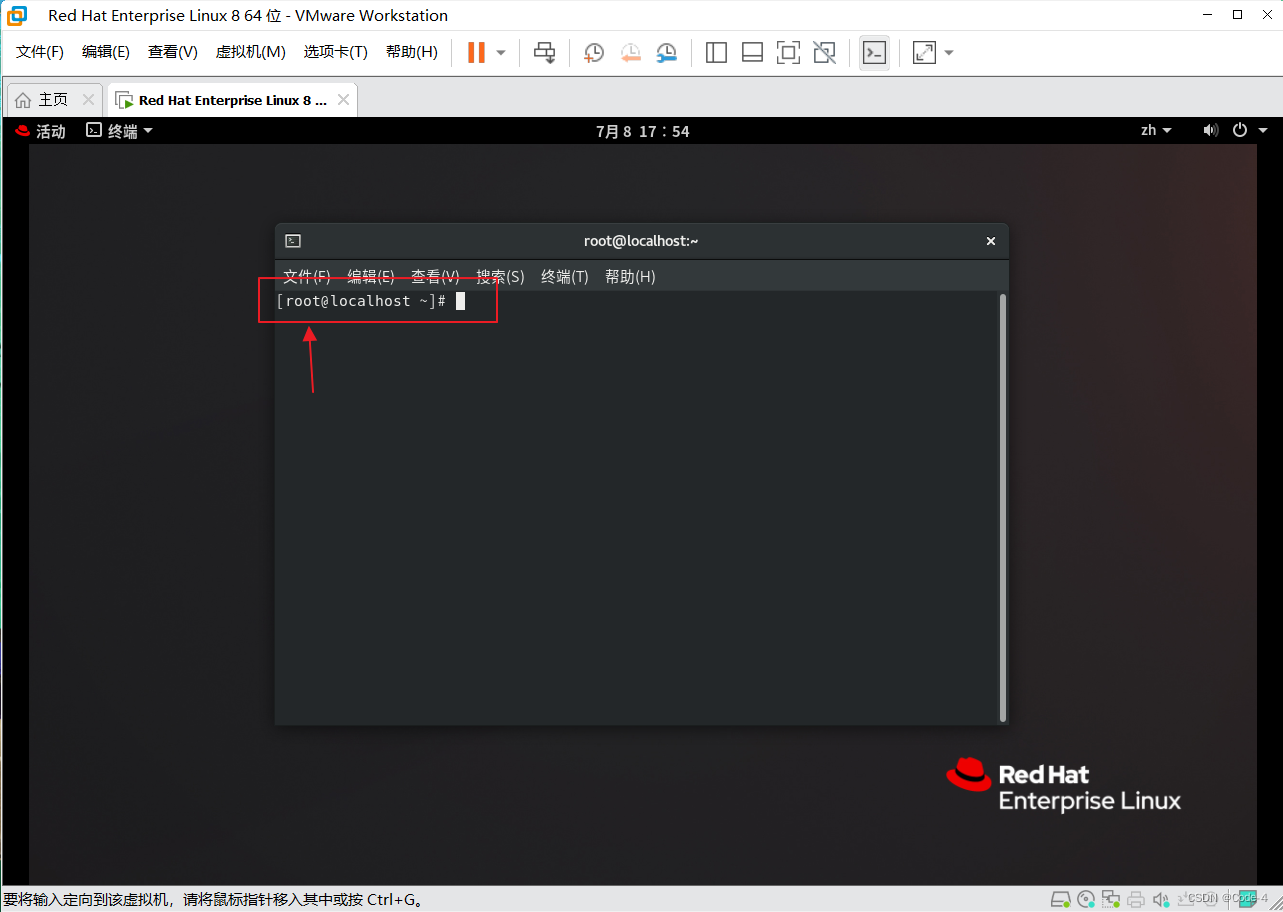Open terminal 搜索(S) menu
Screen dimensions: 1283x912
tap(500, 277)
